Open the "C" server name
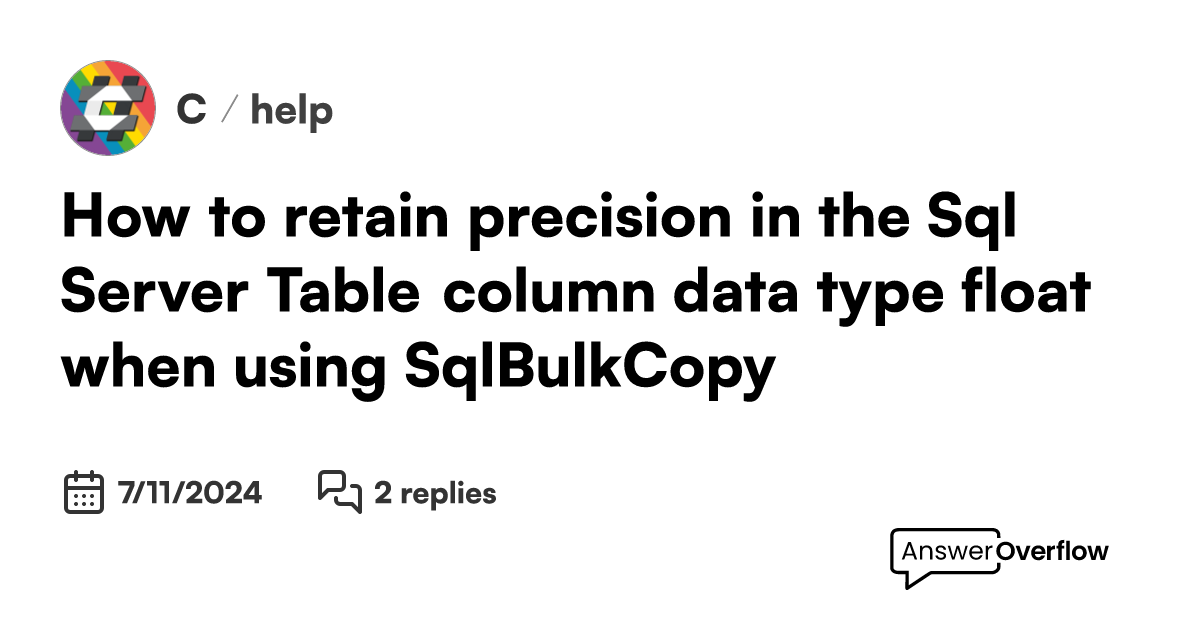This screenshot has width=1200, height=630. click(x=191, y=110)
